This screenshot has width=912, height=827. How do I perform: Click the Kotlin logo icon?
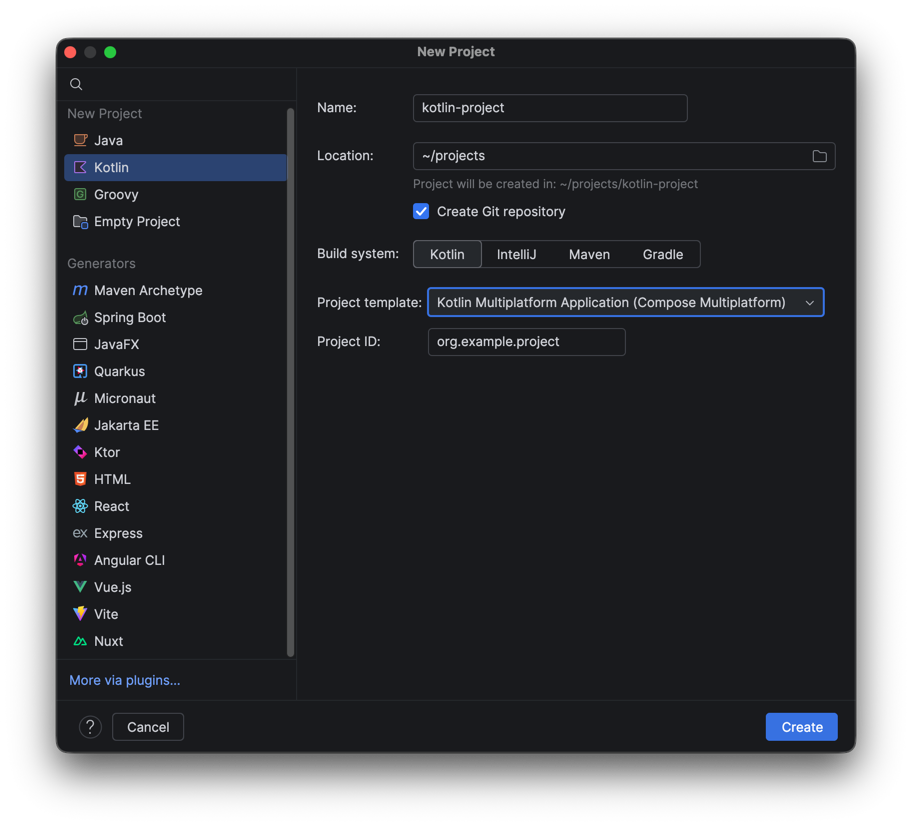point(80,167)
